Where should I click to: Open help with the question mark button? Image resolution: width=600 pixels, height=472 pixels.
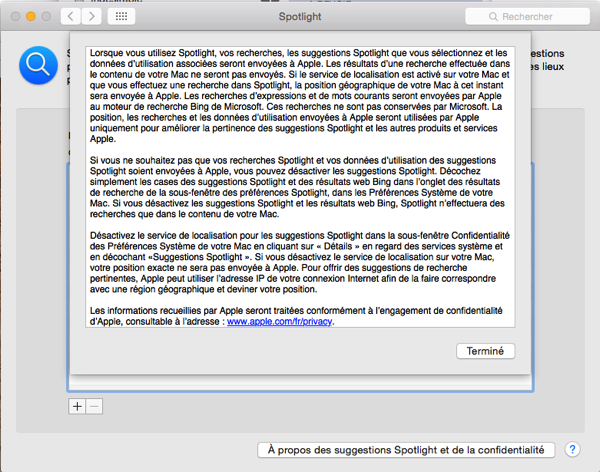click(573, 450)
